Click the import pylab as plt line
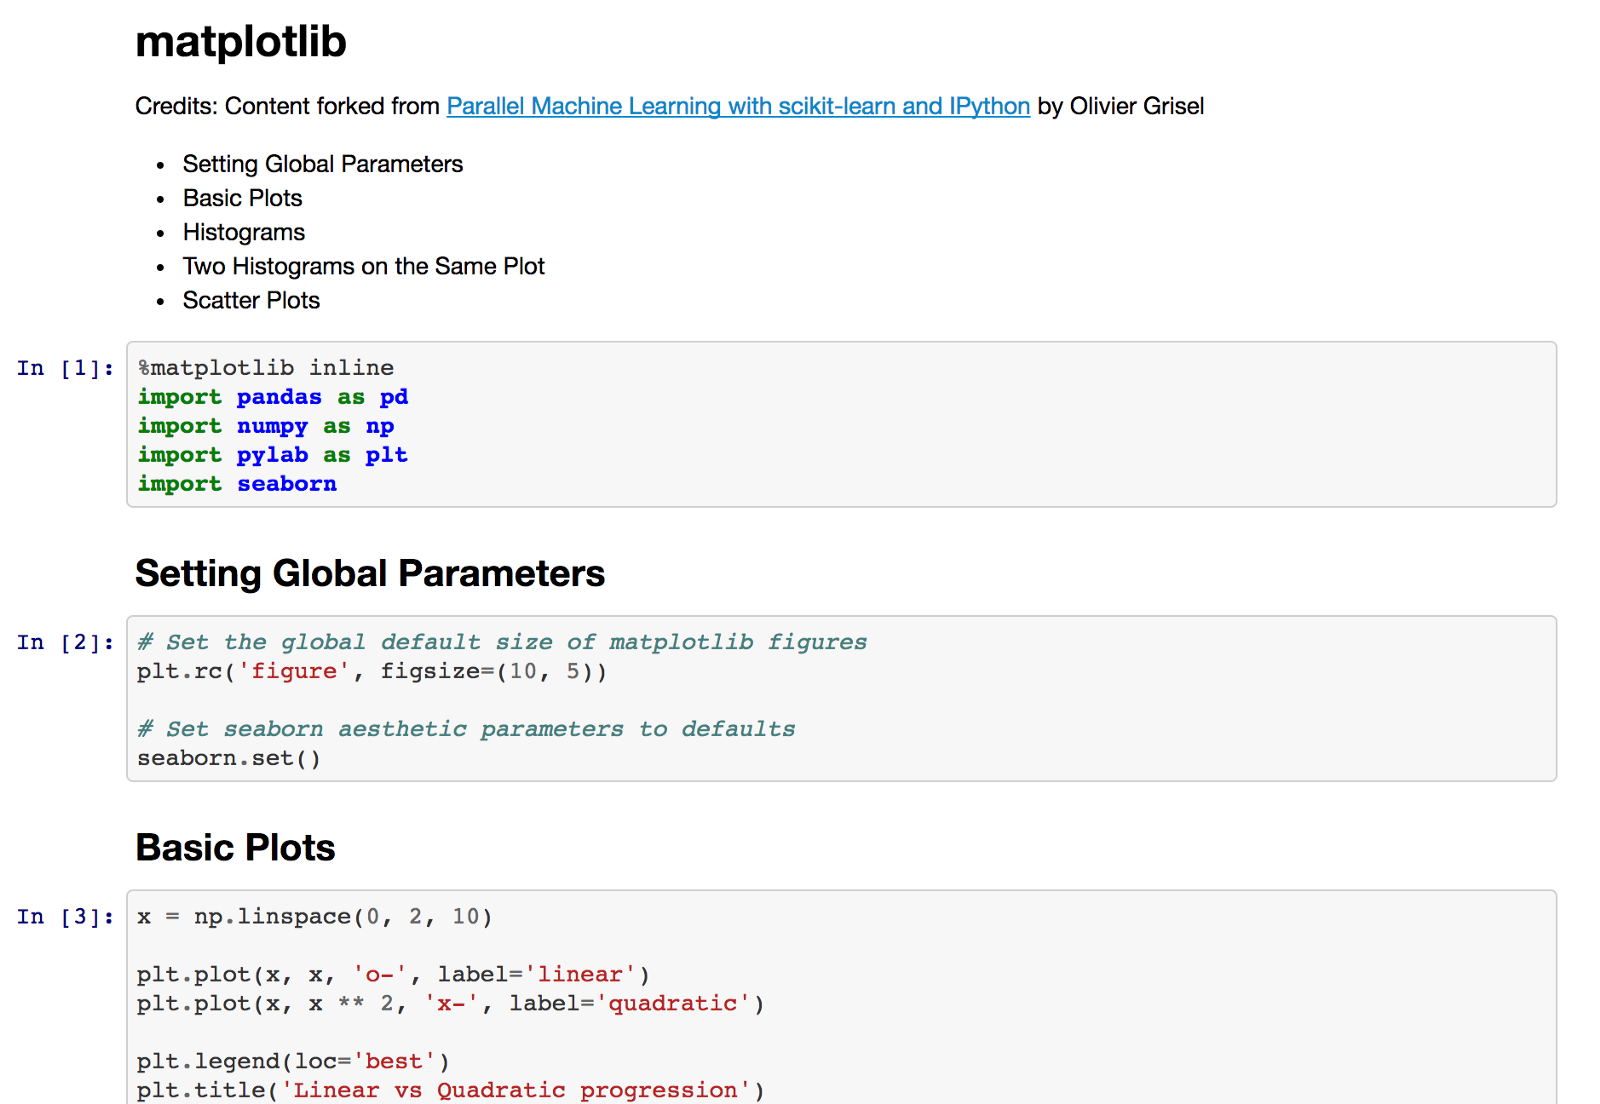The image size is (1600, 1104). [272, 455]
